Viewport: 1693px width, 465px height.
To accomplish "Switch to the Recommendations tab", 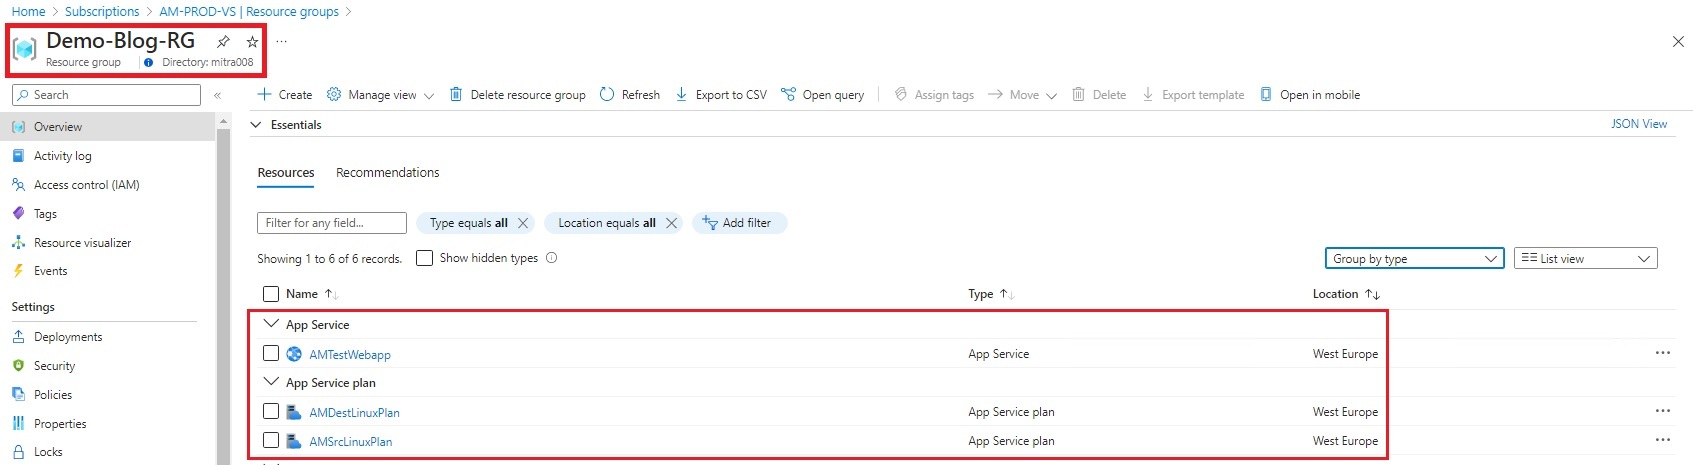I will 387,173.
